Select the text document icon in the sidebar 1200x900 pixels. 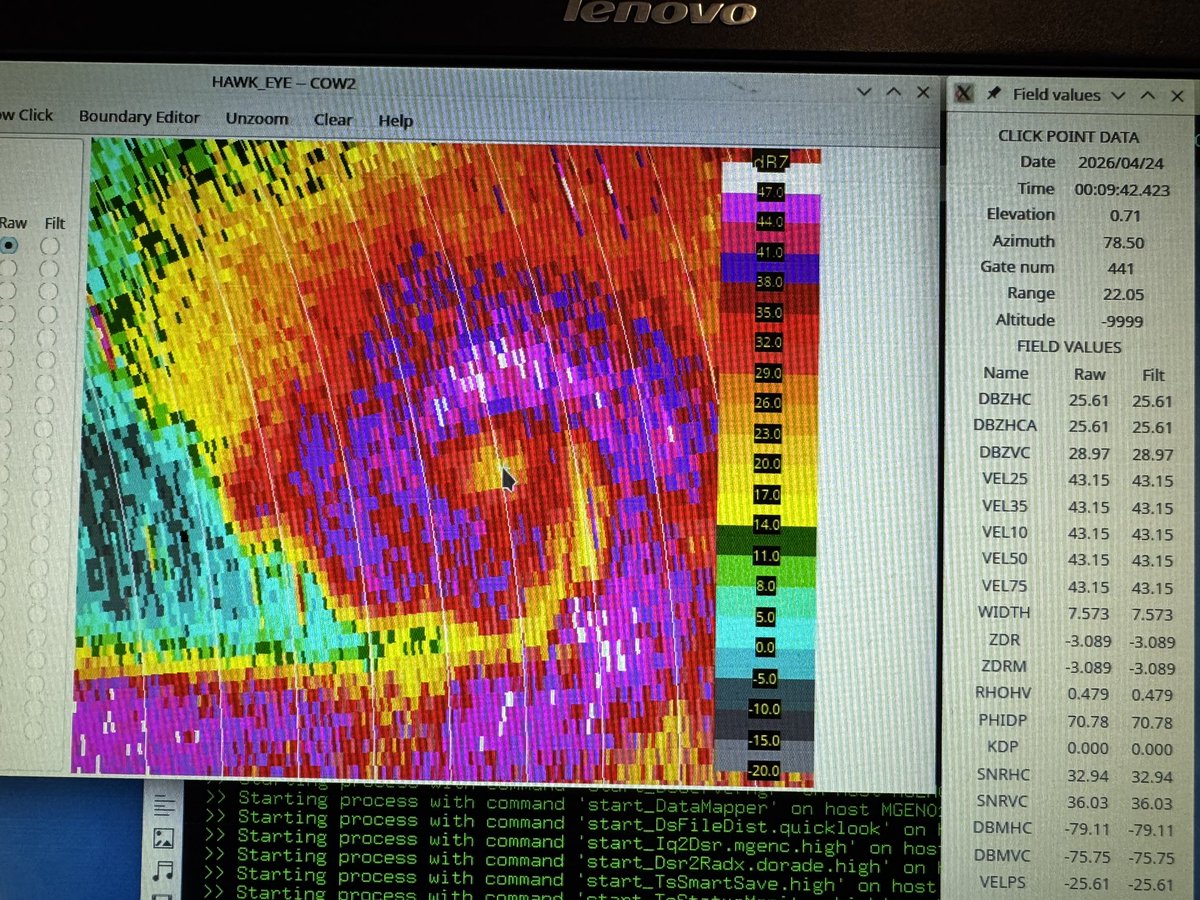tap(164, 803)
